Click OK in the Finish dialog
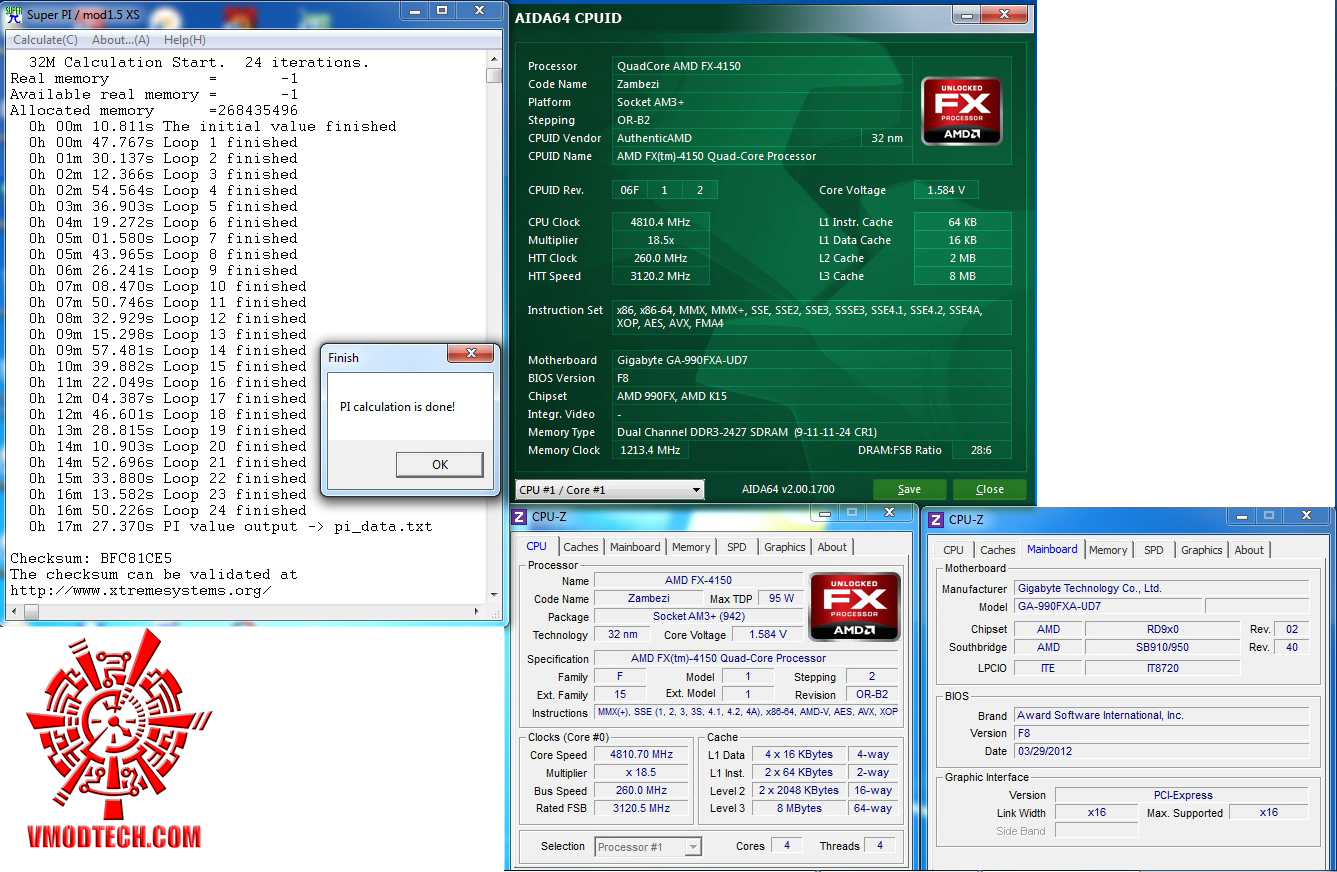 (x=440, y=464)
